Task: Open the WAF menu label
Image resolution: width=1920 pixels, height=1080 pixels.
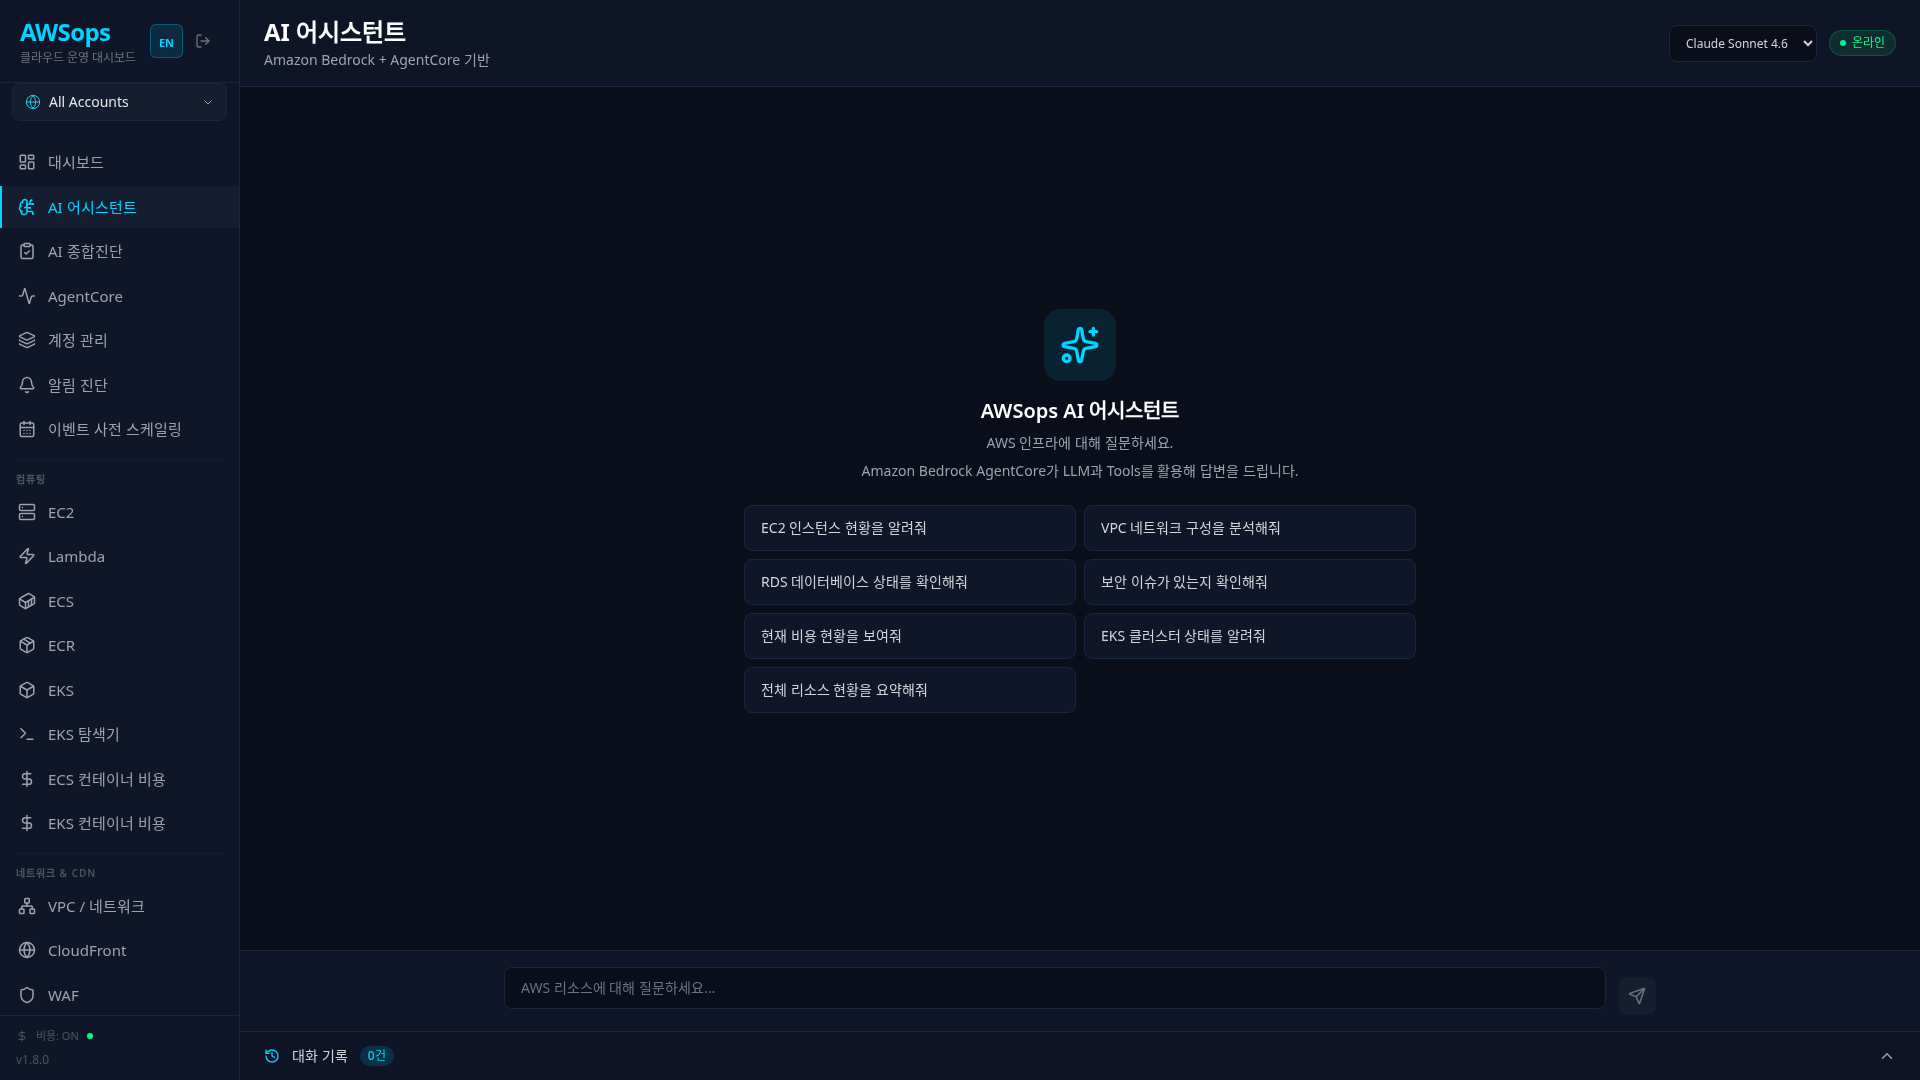Action: pyautogui.click(x=63, y=995)
